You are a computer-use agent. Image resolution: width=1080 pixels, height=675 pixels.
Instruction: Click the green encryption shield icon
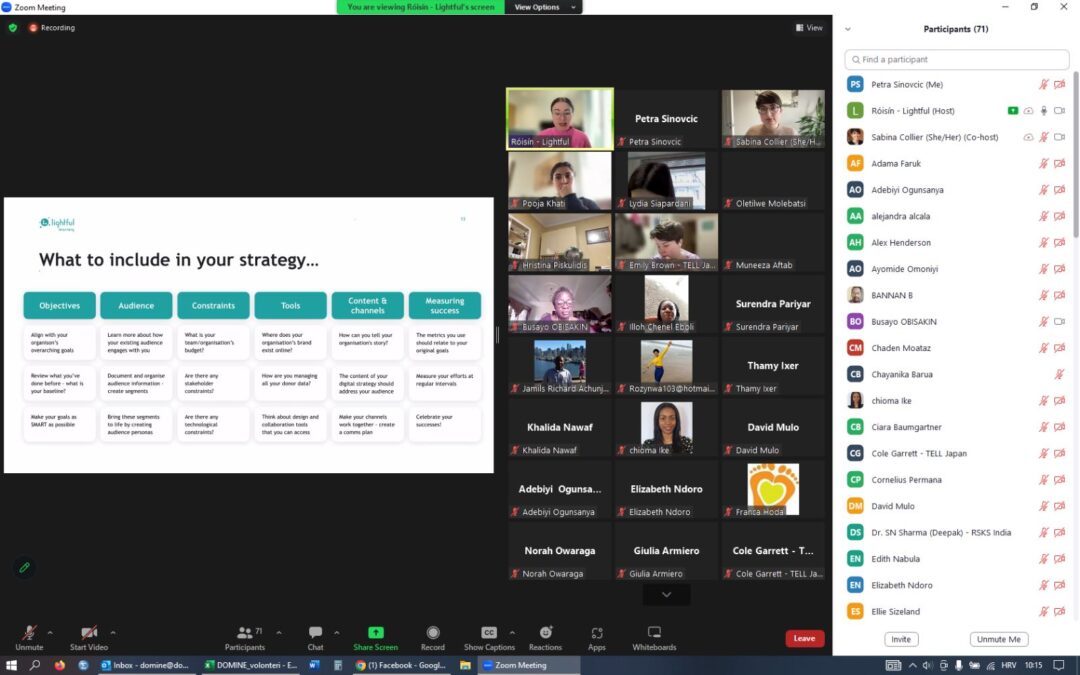point(13,28)
